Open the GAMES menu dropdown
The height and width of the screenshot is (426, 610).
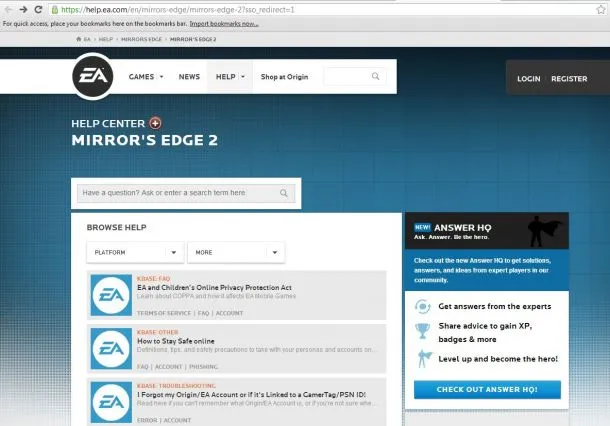click(146, 77)
